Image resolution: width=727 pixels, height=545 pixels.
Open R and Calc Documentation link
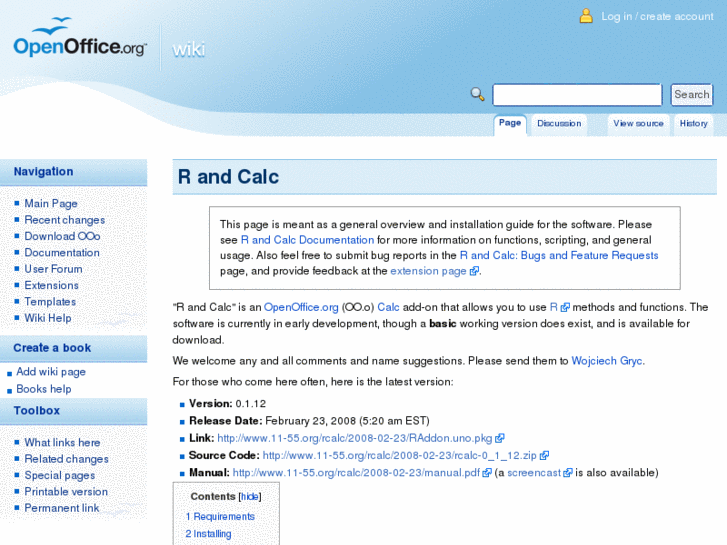tap(307, 240)
